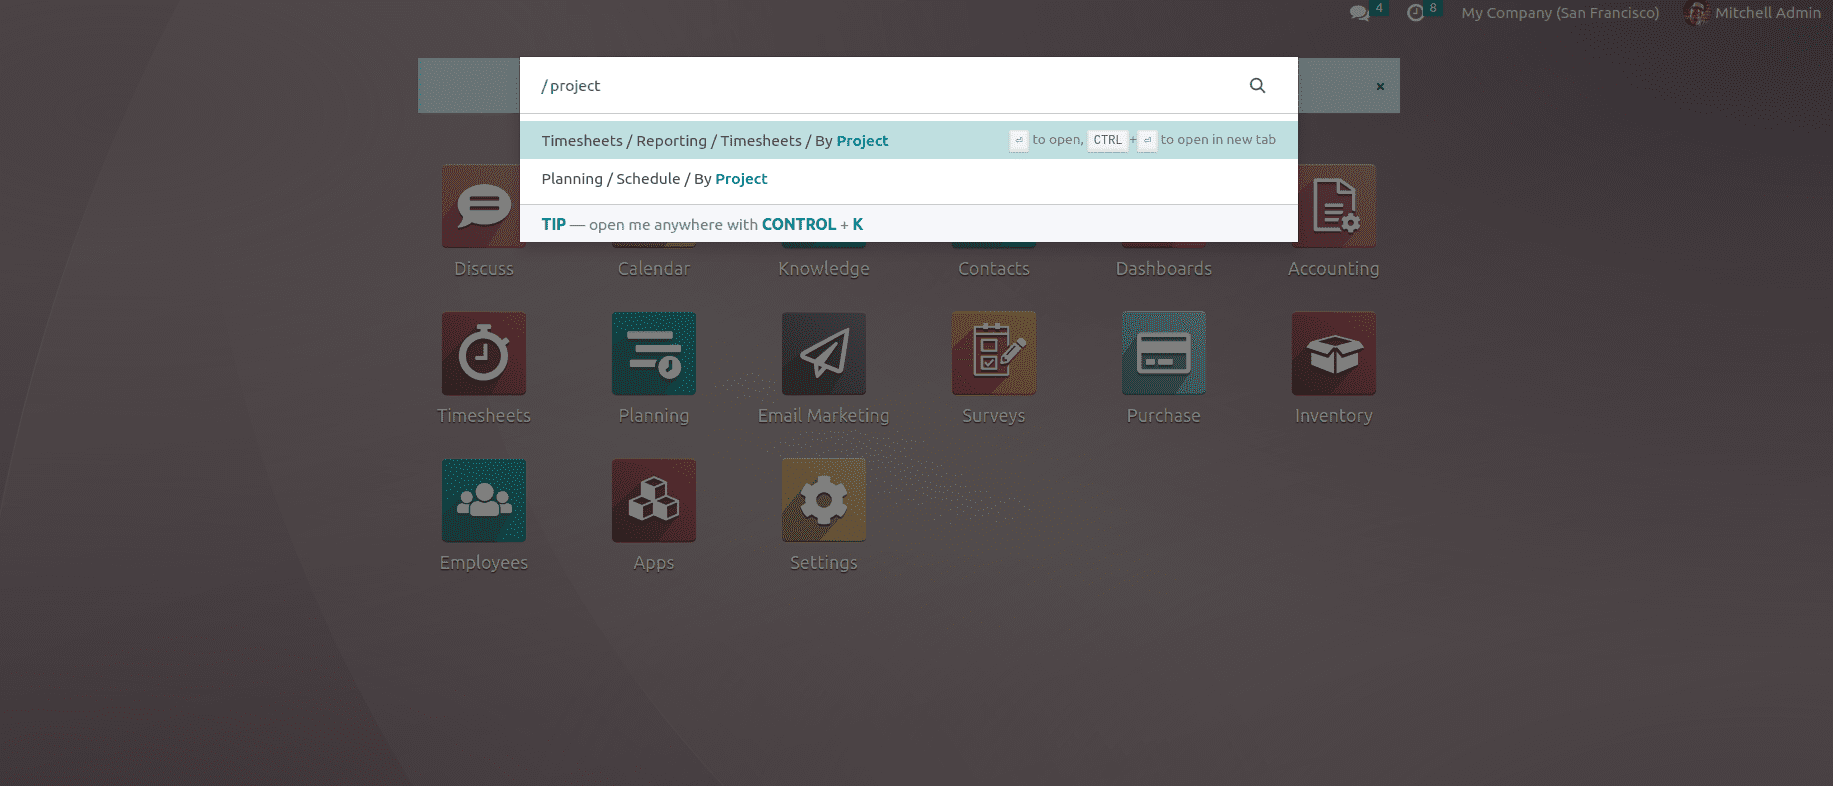Open the Settings gear app

point(824,500)
